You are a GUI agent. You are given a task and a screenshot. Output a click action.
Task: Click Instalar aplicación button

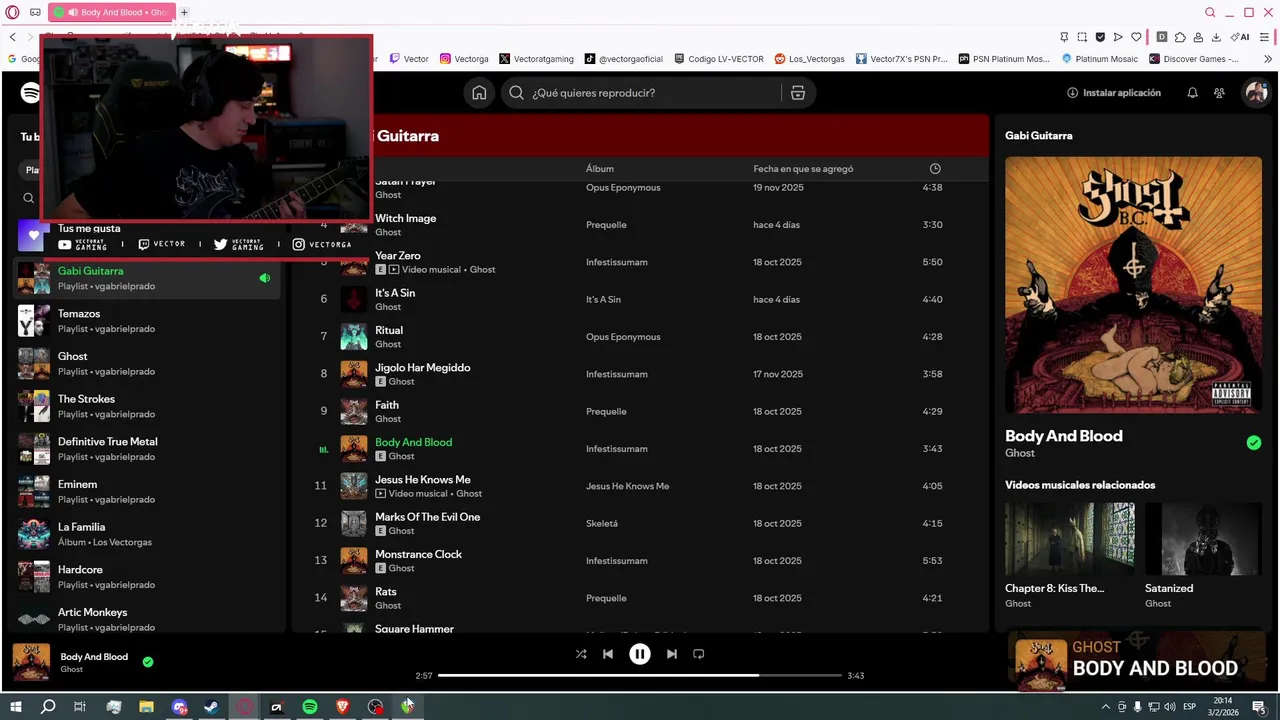(1113, 93)
